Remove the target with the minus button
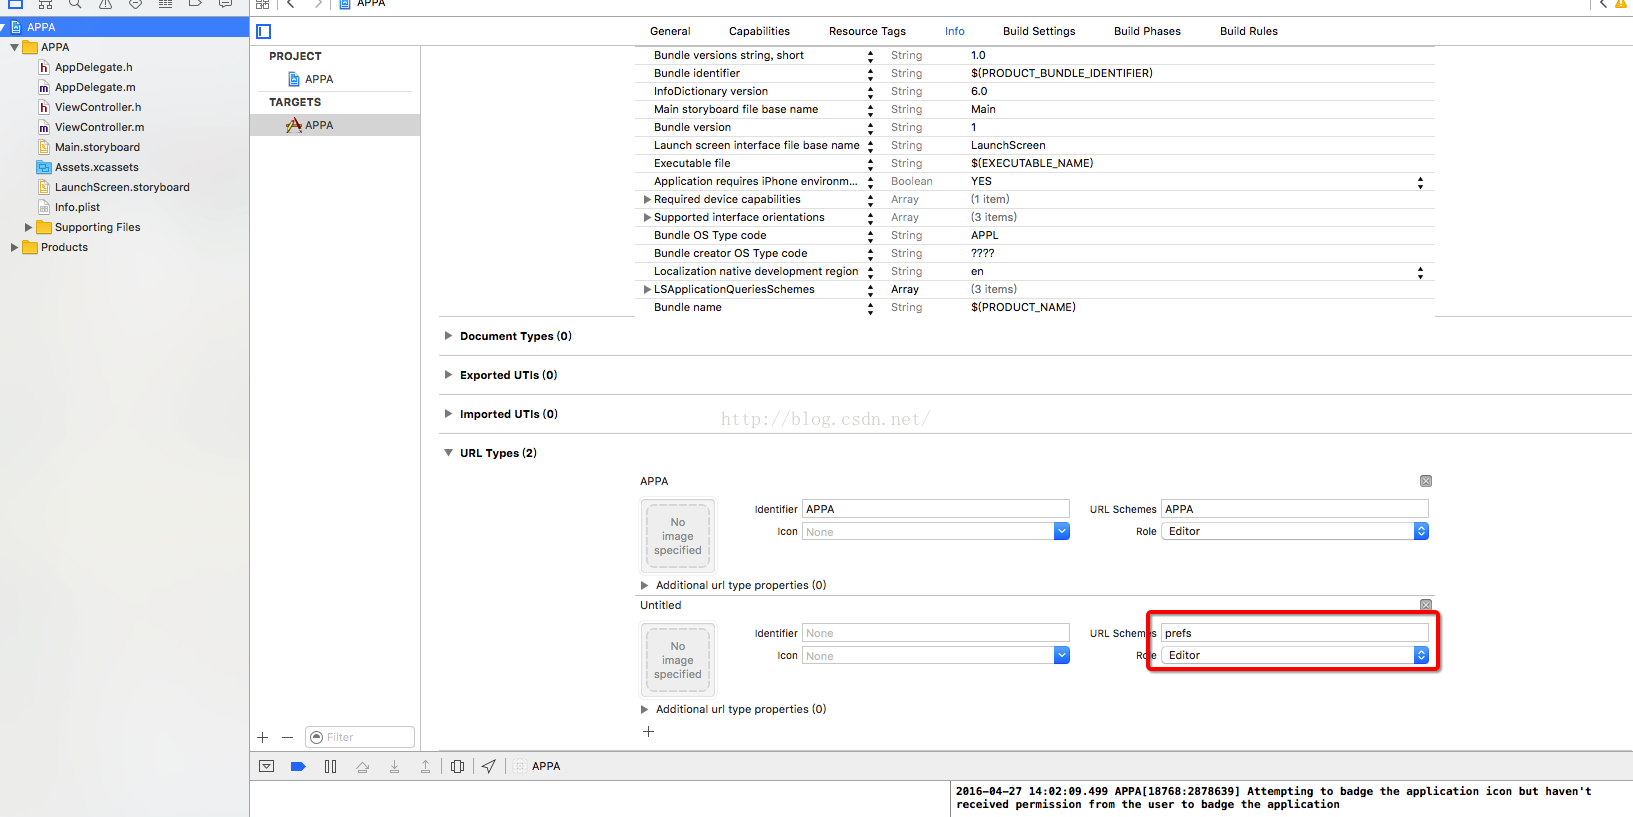The image size is (1633, 817). coord(288,737)
